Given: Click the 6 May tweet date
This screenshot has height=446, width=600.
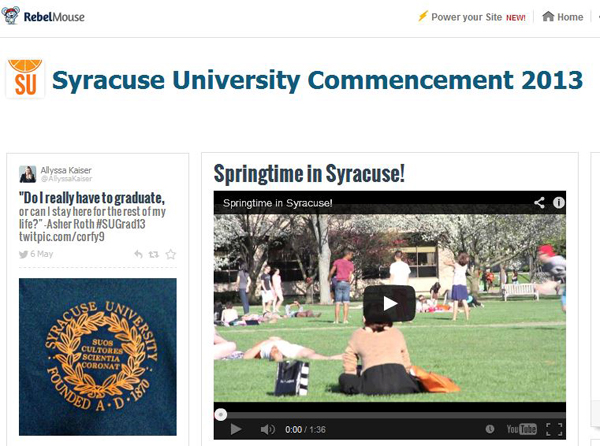Looking at the screenshot, I should (x=41, y=254).
